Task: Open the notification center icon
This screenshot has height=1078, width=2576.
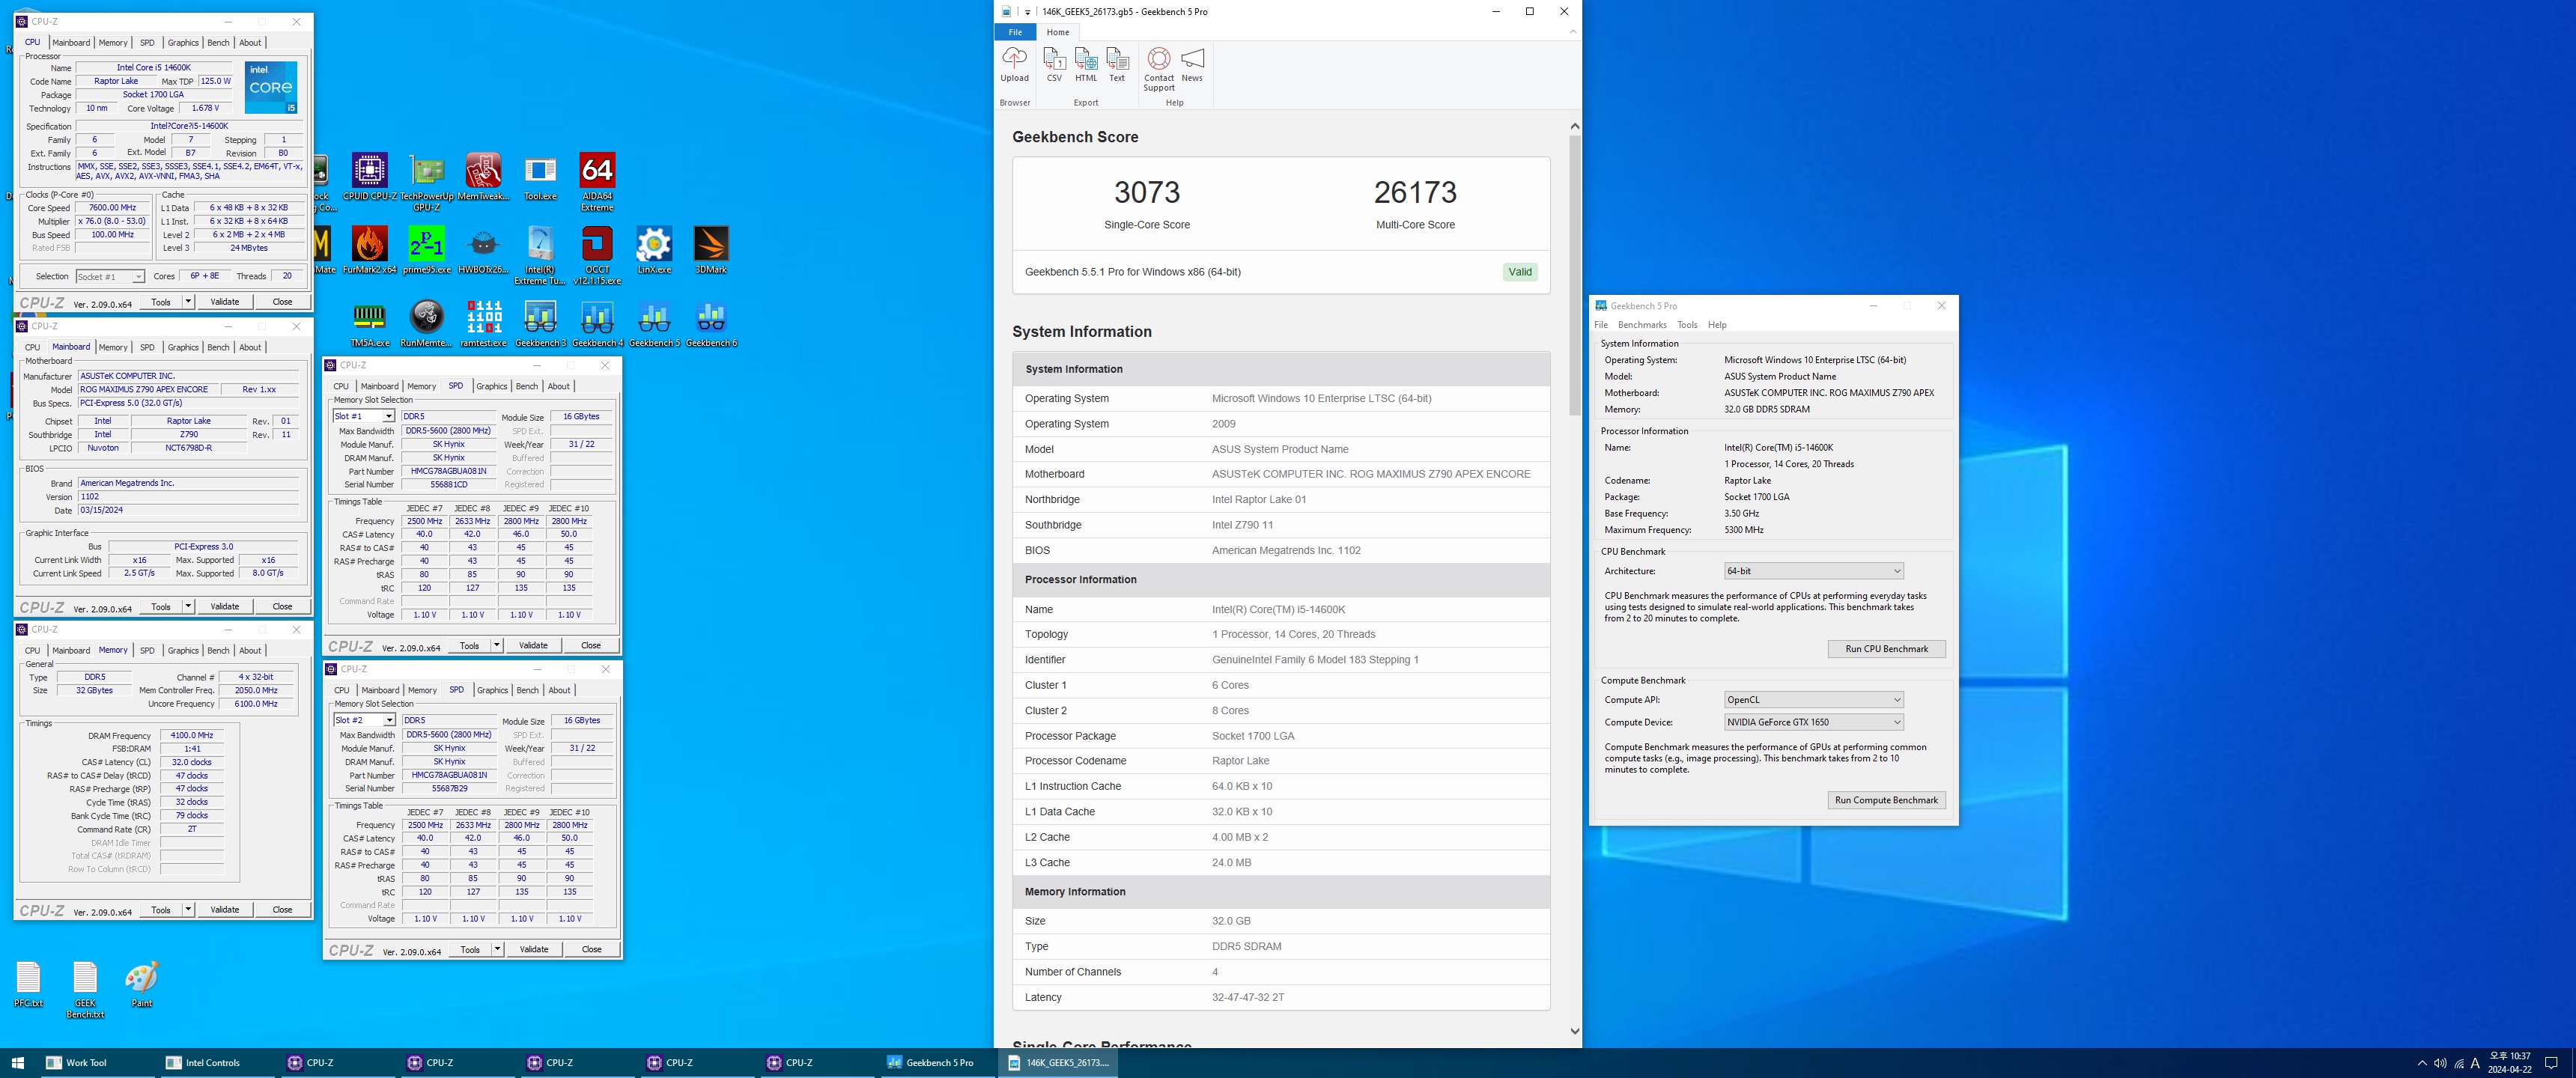Action: coord(2551,1063)
